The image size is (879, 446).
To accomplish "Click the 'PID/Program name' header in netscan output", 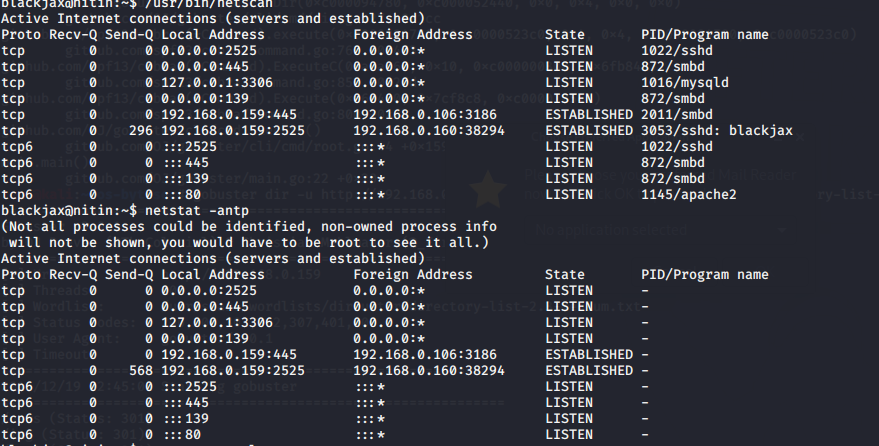I will point(704,34).
